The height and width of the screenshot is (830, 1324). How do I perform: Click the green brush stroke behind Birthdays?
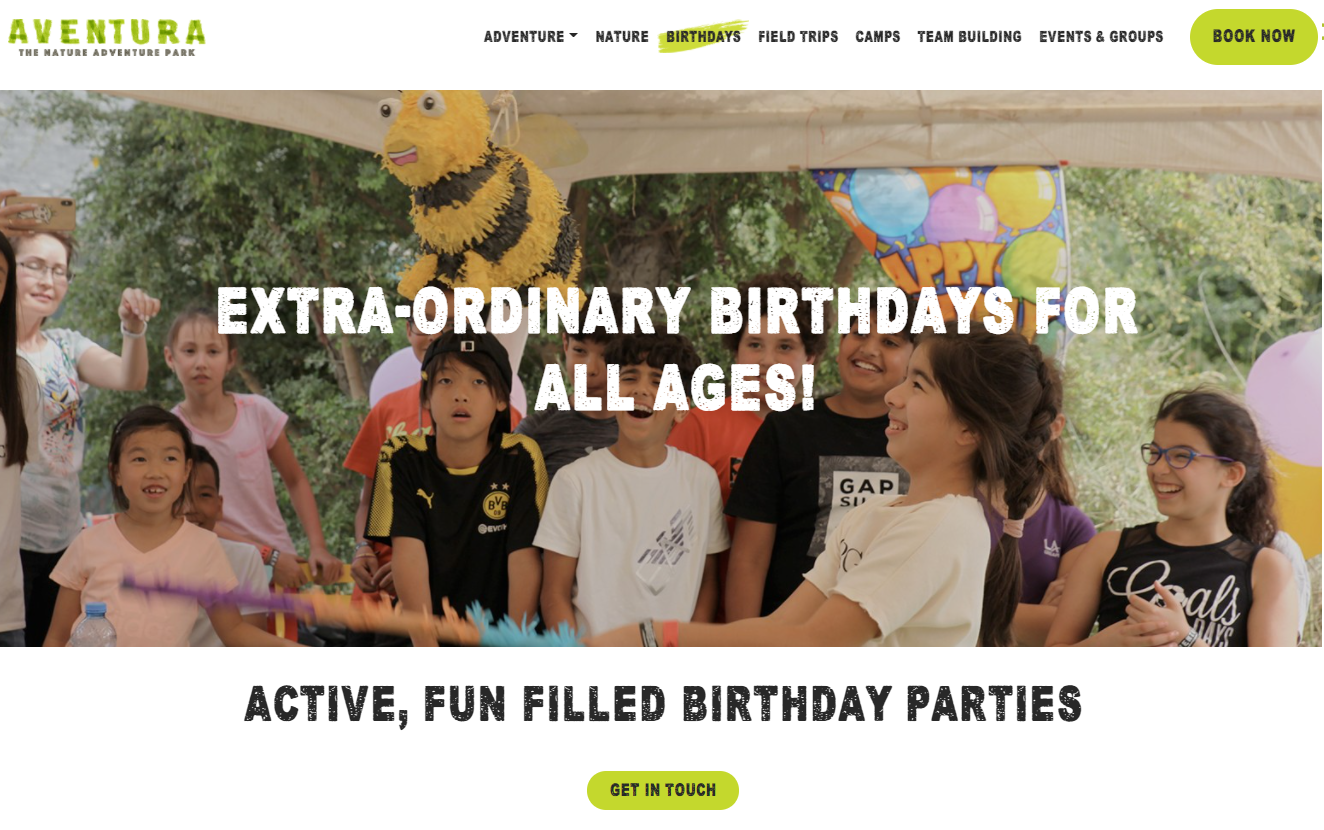pos(703,36)
